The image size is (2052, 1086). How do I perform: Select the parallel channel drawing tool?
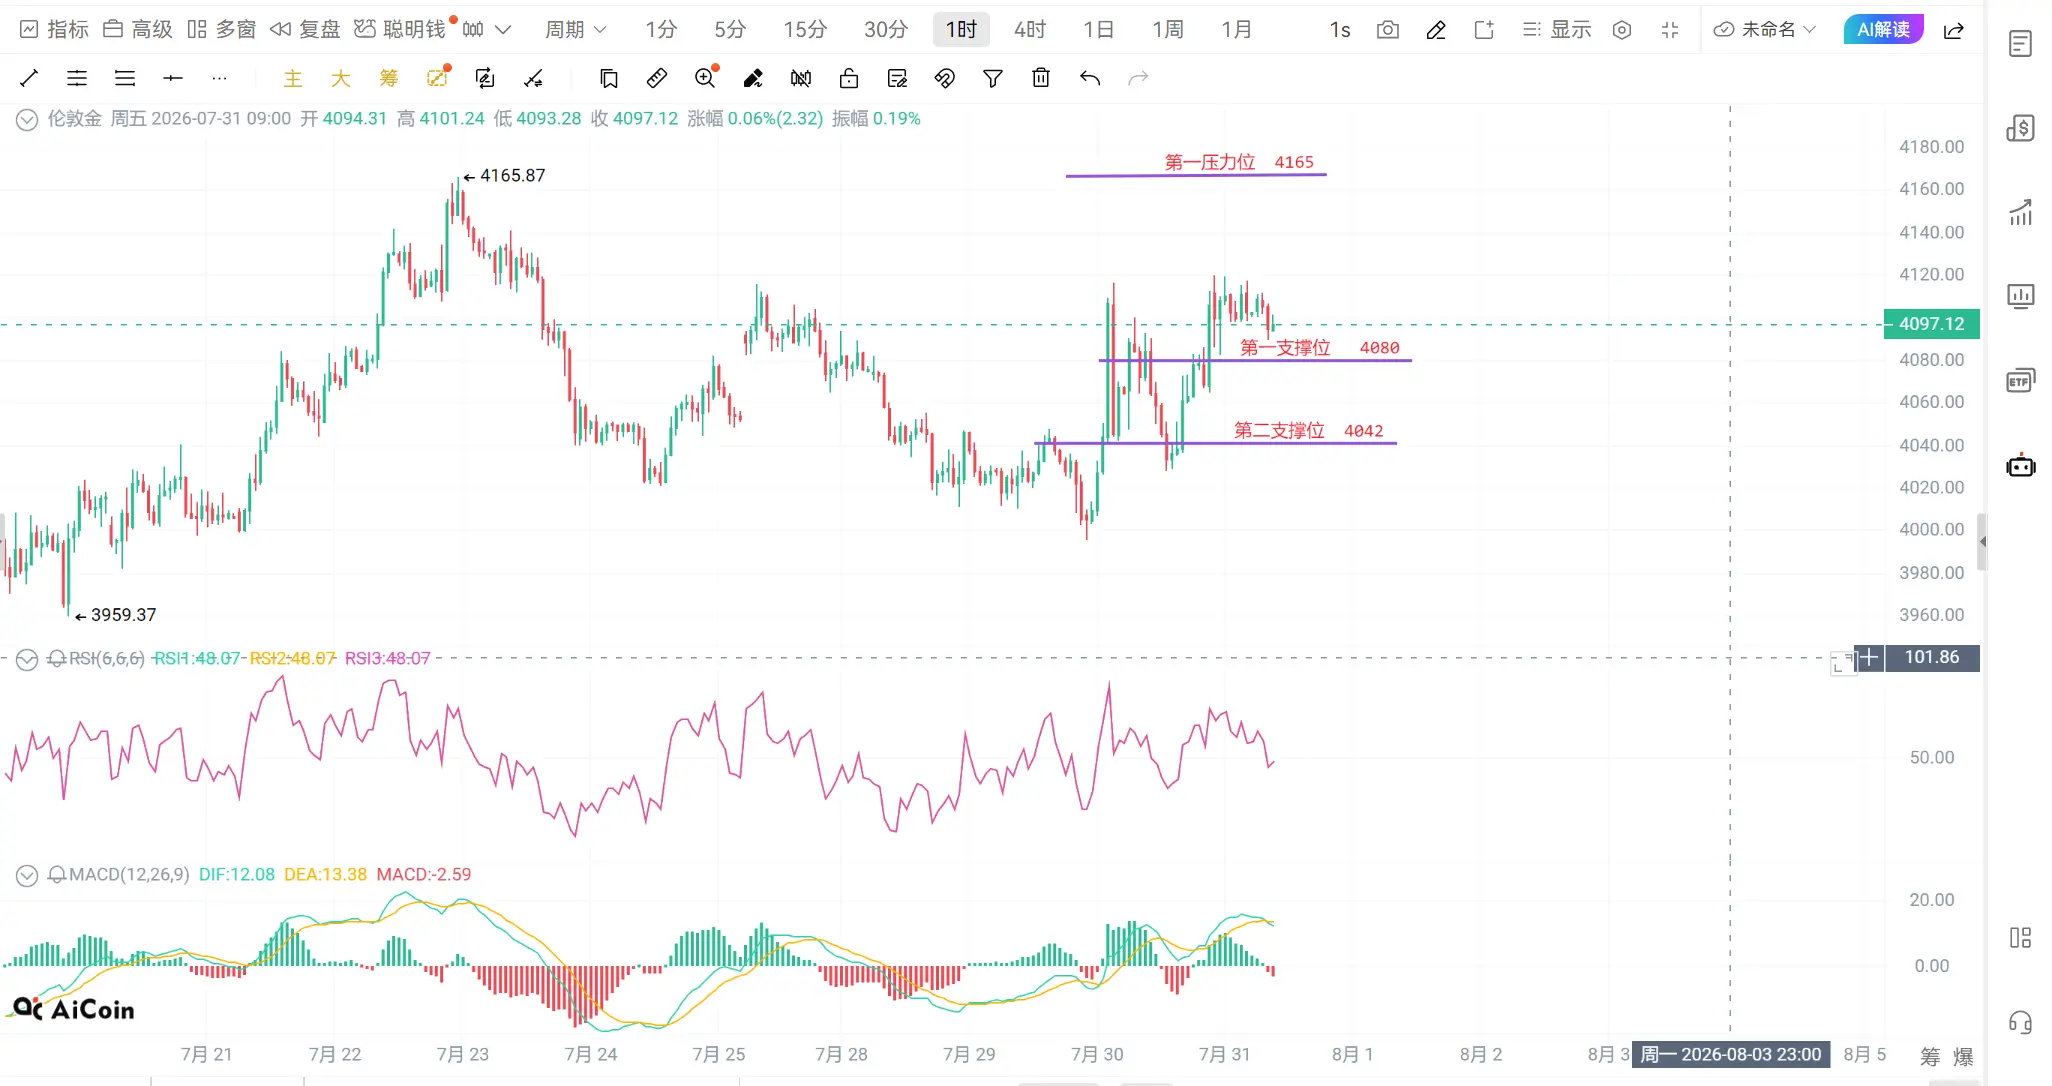click(x=77, y=78)
